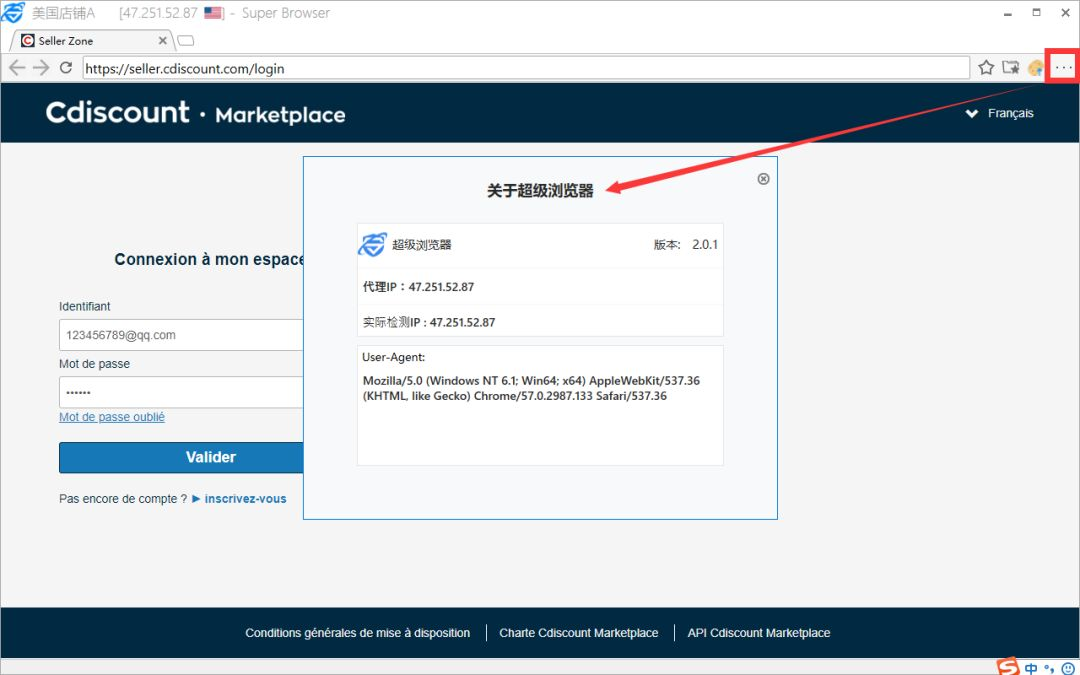Click the Super Browser logo in title bar
This screenshot has height=675, width=1080.
(12, 12)
